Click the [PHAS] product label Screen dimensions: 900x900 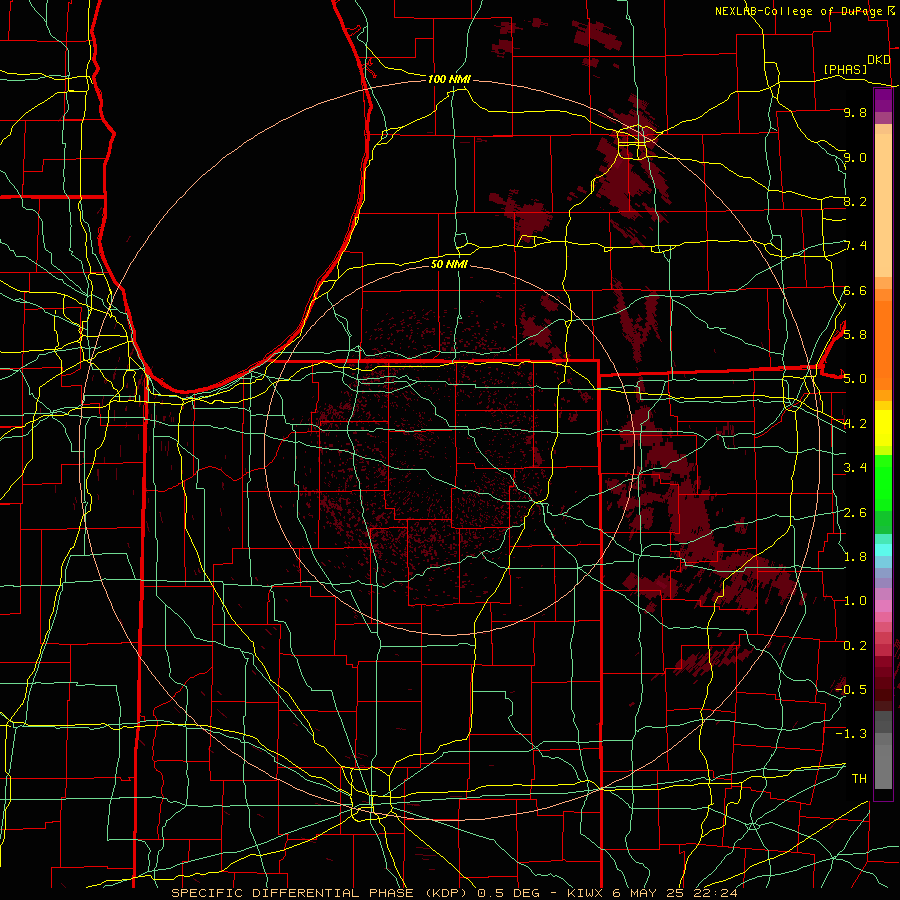[845, 69]
